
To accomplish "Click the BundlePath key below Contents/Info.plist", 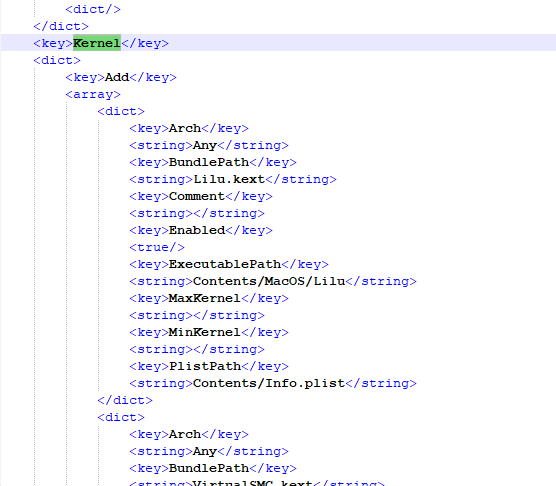I will point(213,469).
